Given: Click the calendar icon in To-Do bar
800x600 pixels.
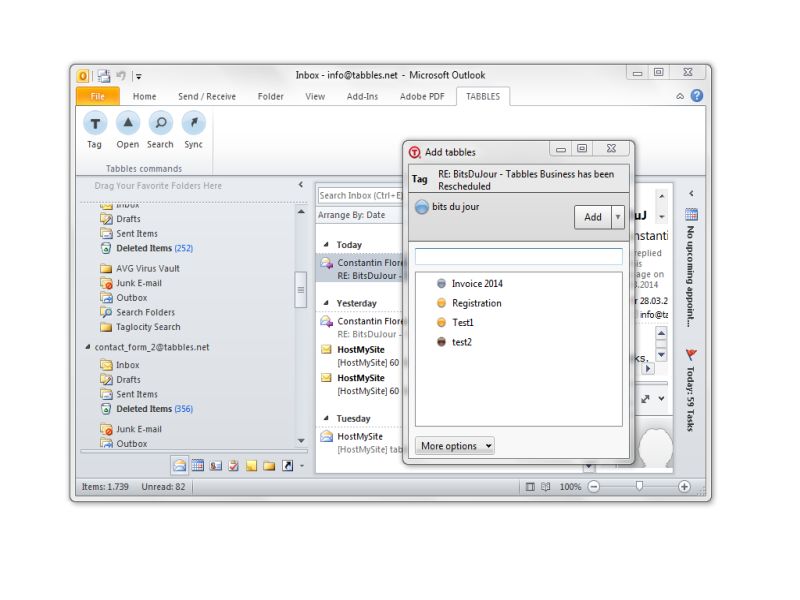Looking at the screenshot, I should click(691, 214).
